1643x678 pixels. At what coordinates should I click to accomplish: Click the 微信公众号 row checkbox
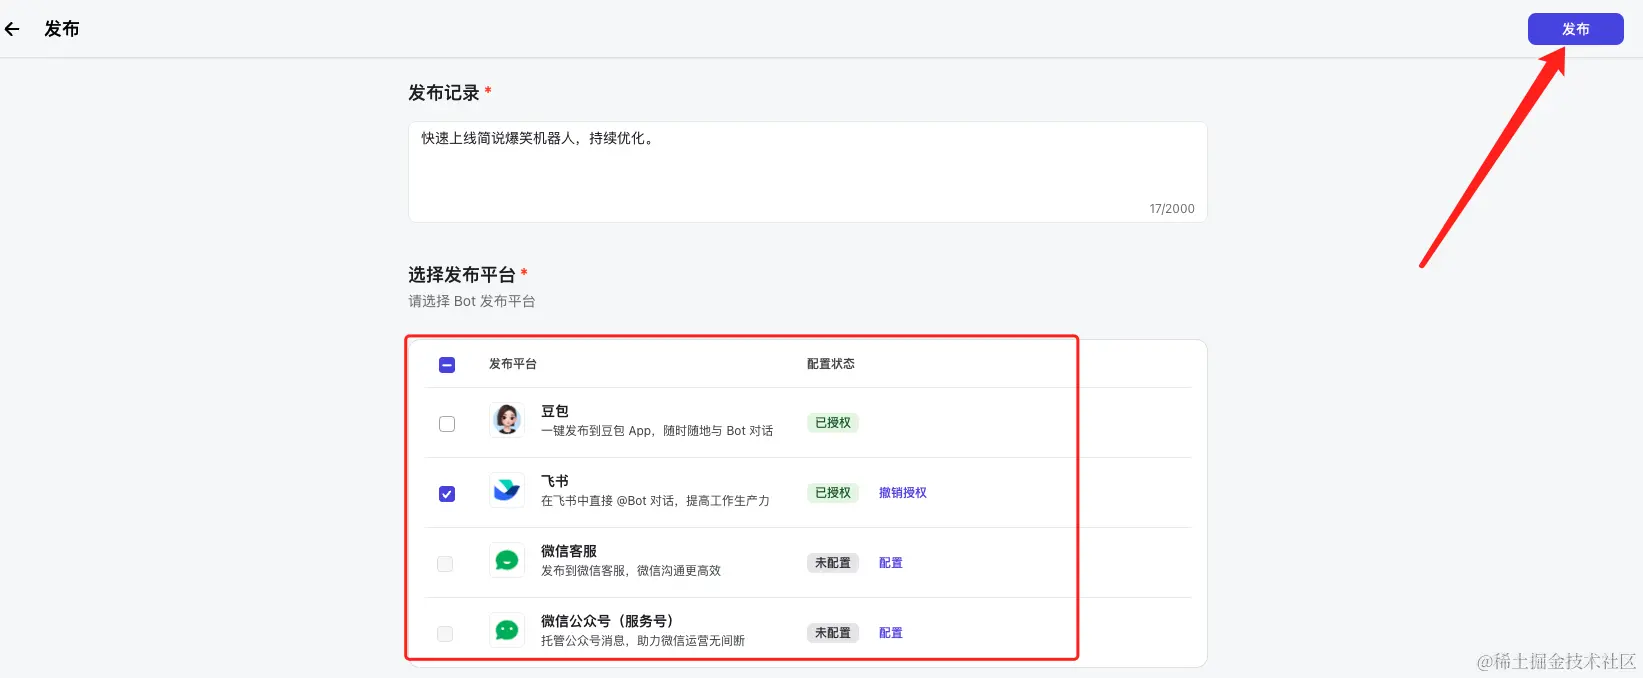445,634
